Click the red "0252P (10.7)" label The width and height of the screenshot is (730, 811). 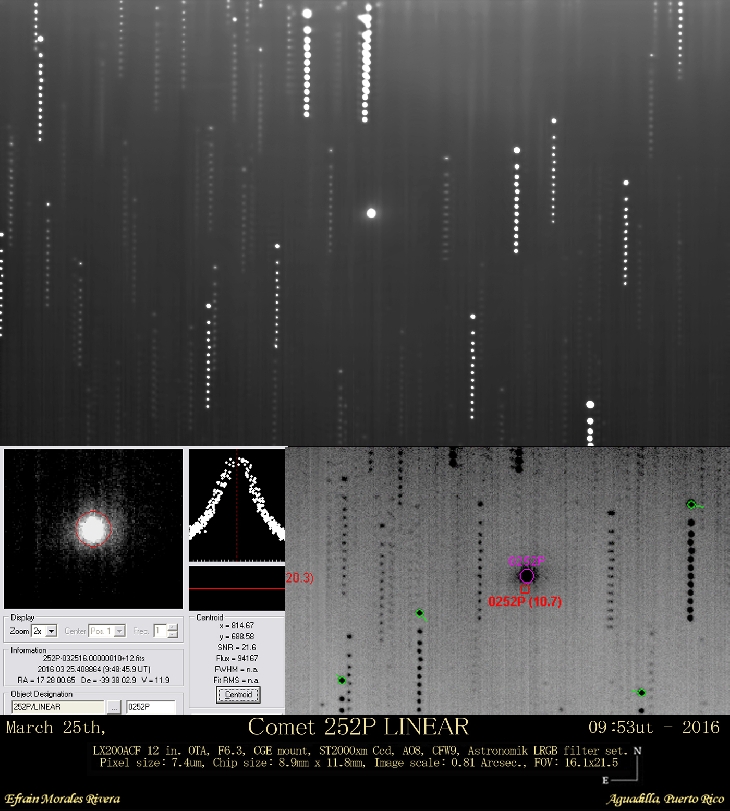[526, 602]
